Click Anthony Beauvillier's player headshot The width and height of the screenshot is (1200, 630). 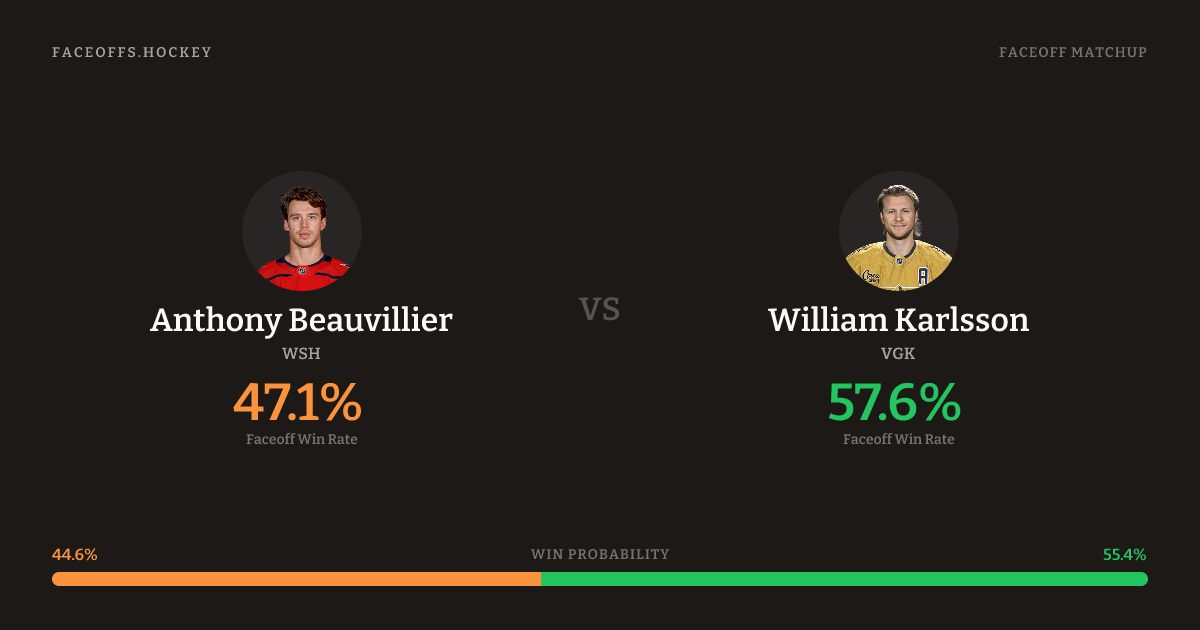[x=301, y=230]
